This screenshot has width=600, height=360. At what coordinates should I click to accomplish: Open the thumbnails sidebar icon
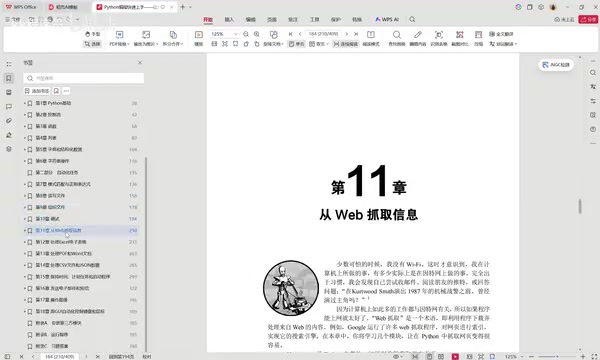(9, 93)
